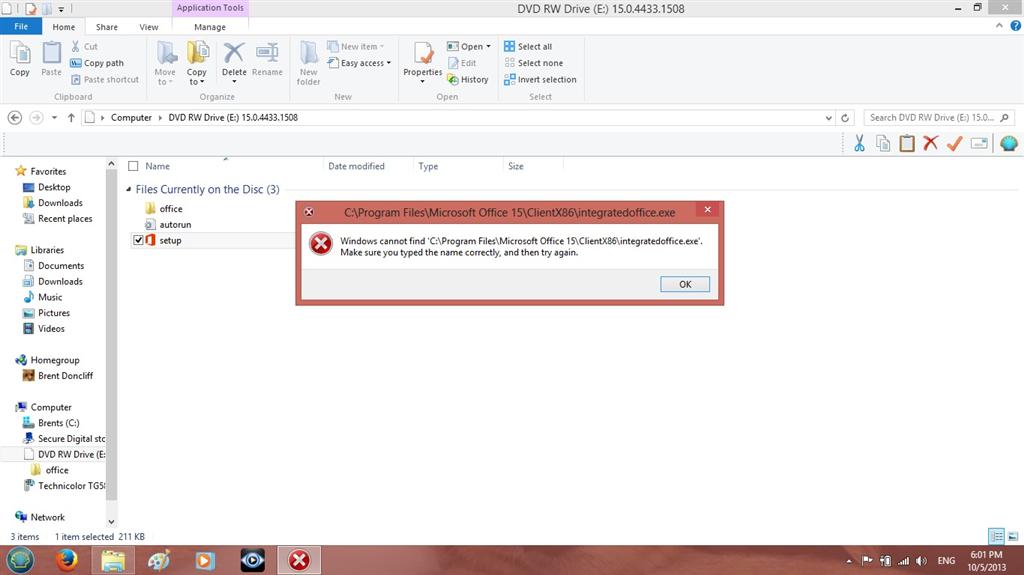
Task: Click the Edit button in Open group
Action: [x=462, y=63]
